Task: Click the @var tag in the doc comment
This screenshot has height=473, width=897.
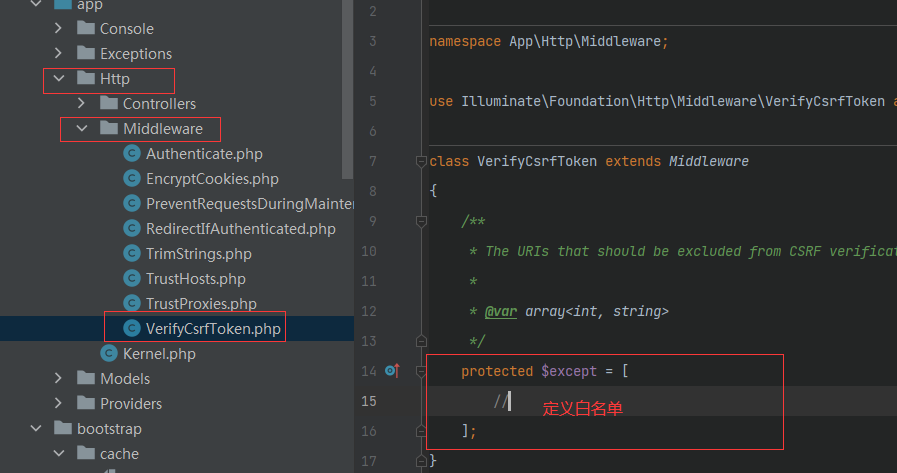Action: (501, 312)
